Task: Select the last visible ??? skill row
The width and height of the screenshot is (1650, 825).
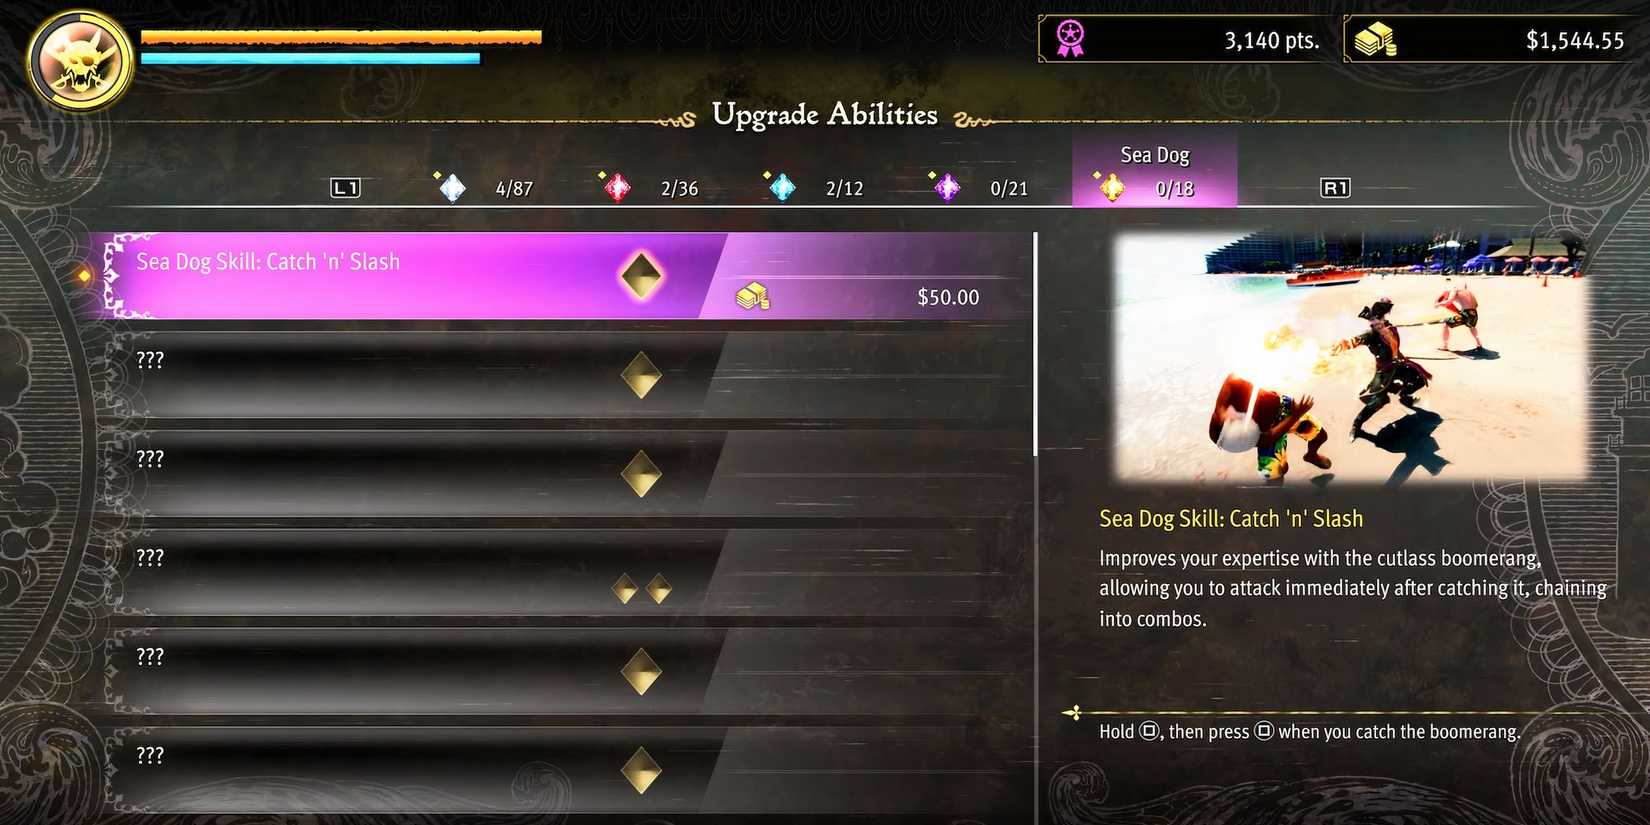Action: point(567,768)
